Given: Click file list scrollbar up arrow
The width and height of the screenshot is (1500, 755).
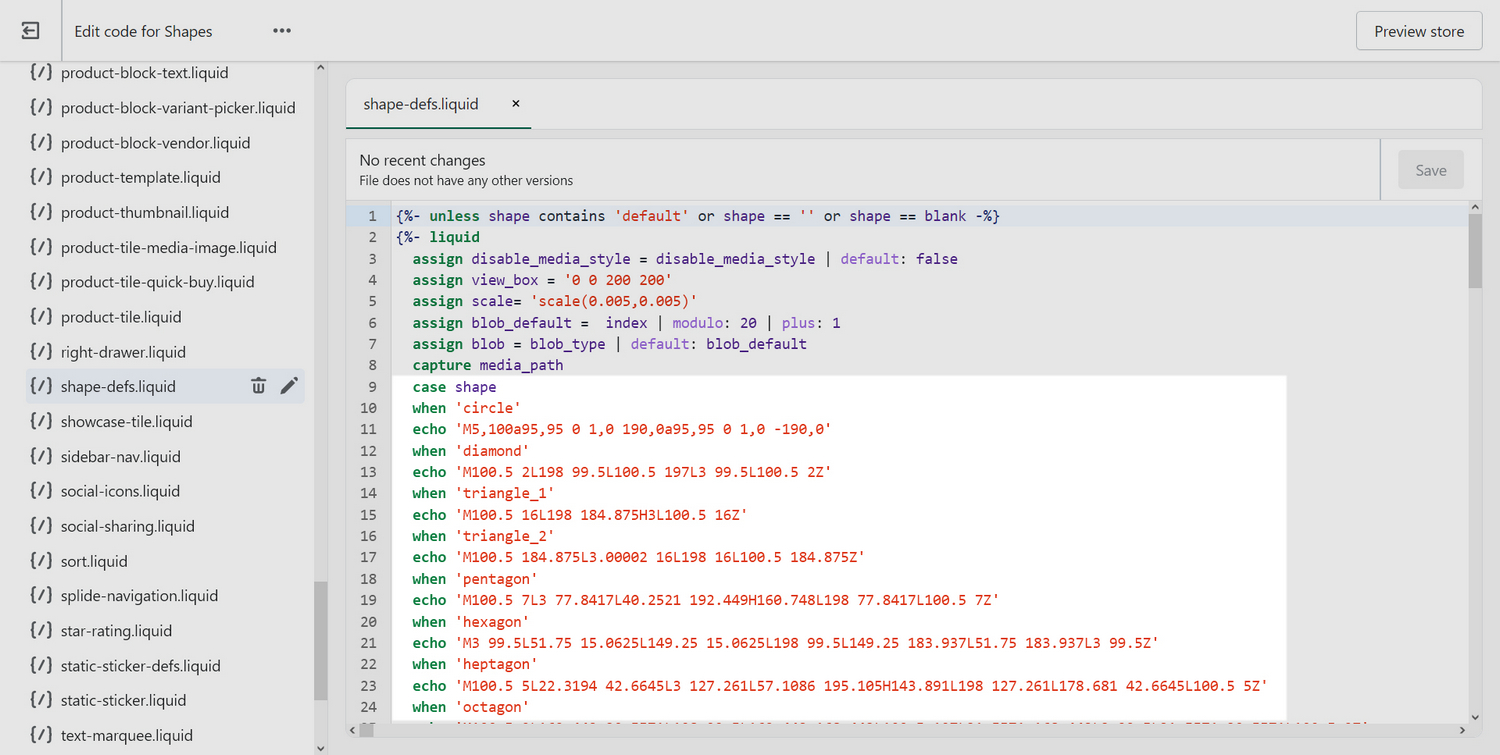Looking at the screenshot, I should [x=321, y=68].
